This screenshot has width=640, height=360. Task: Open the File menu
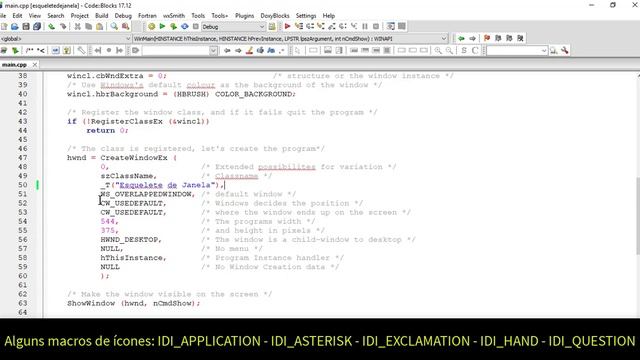point(3,16)
